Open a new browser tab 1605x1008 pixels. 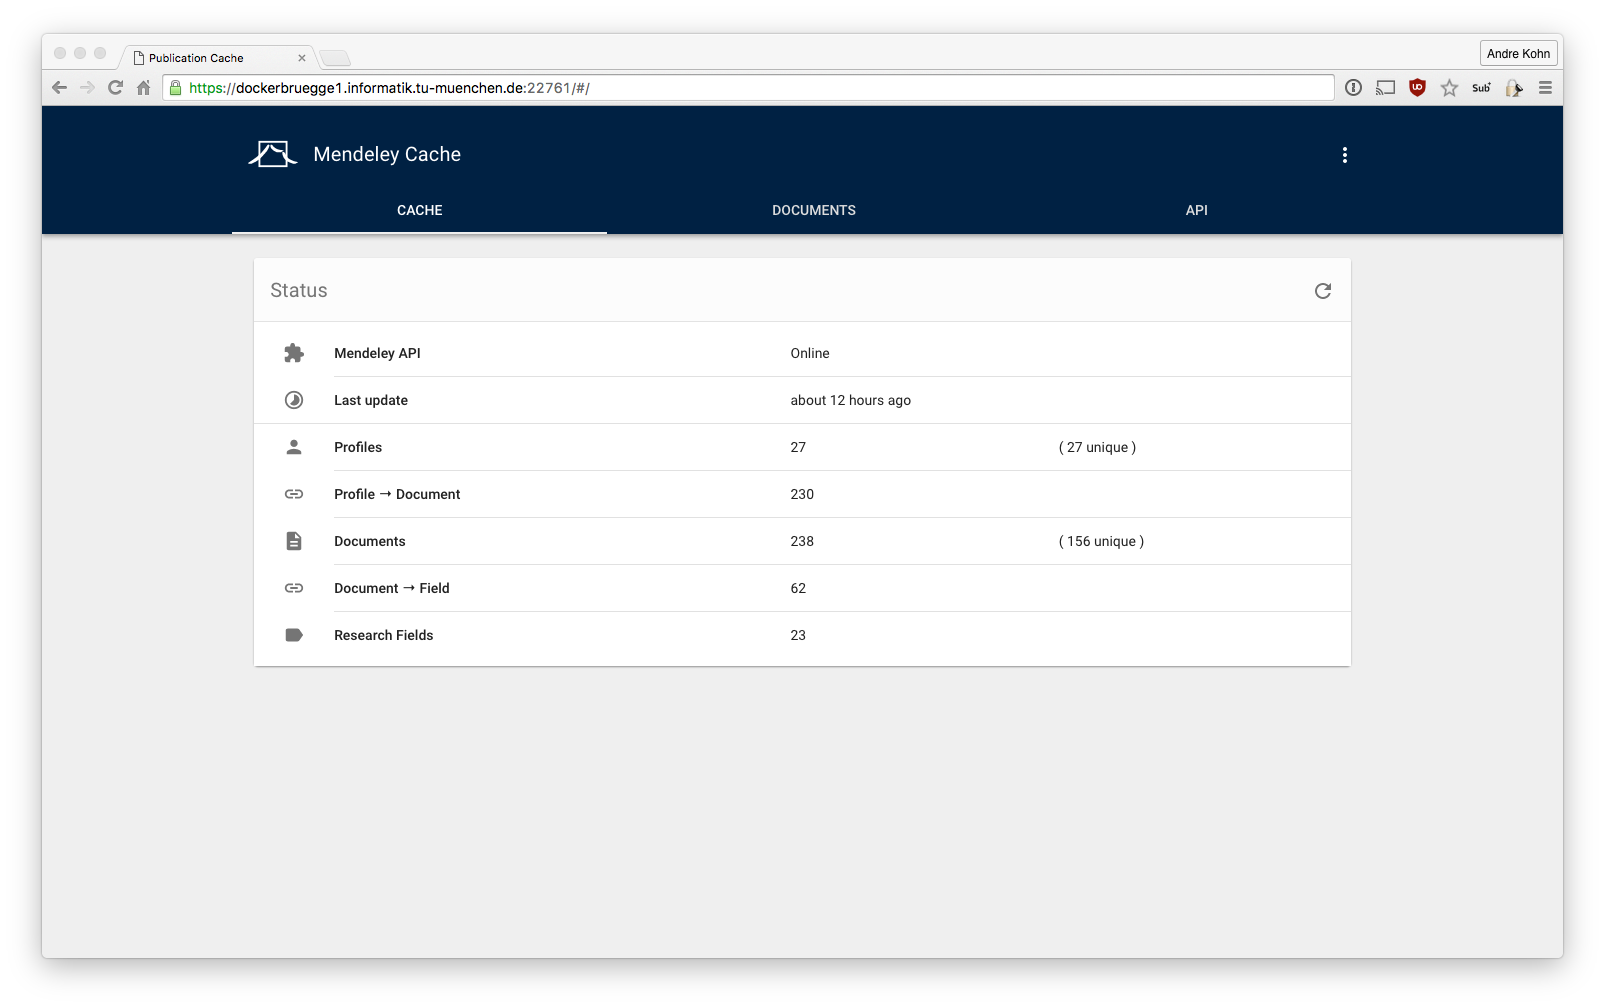coord(335,58)
